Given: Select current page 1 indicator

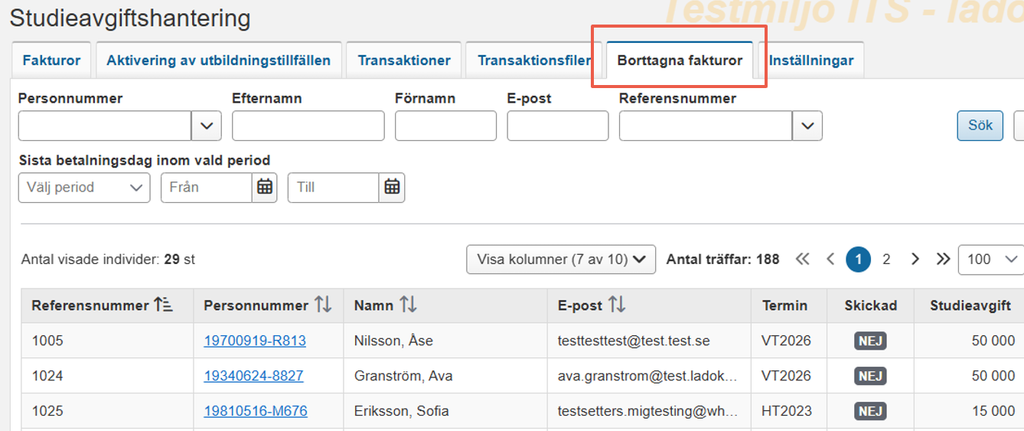Looking at the screenshot, I should pyautogui.click(x=859, y=259).
